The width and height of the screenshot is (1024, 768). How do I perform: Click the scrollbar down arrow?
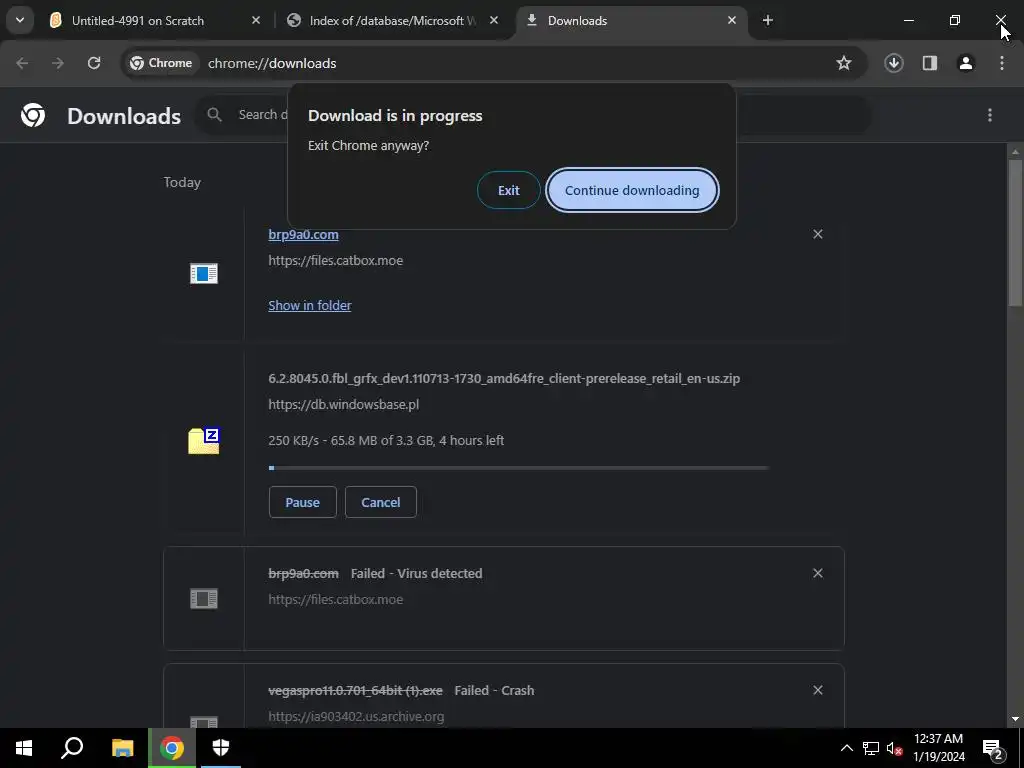pyautogui.click(x=1015, y=719)
